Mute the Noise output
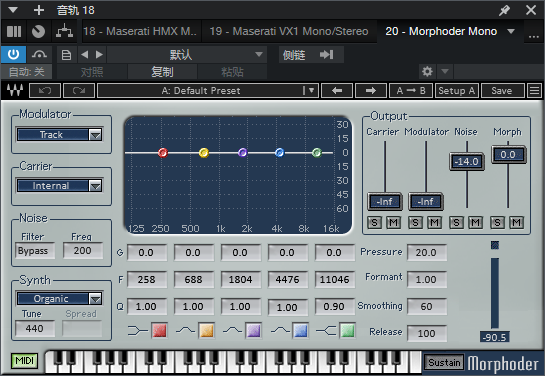 click(475, 222)
